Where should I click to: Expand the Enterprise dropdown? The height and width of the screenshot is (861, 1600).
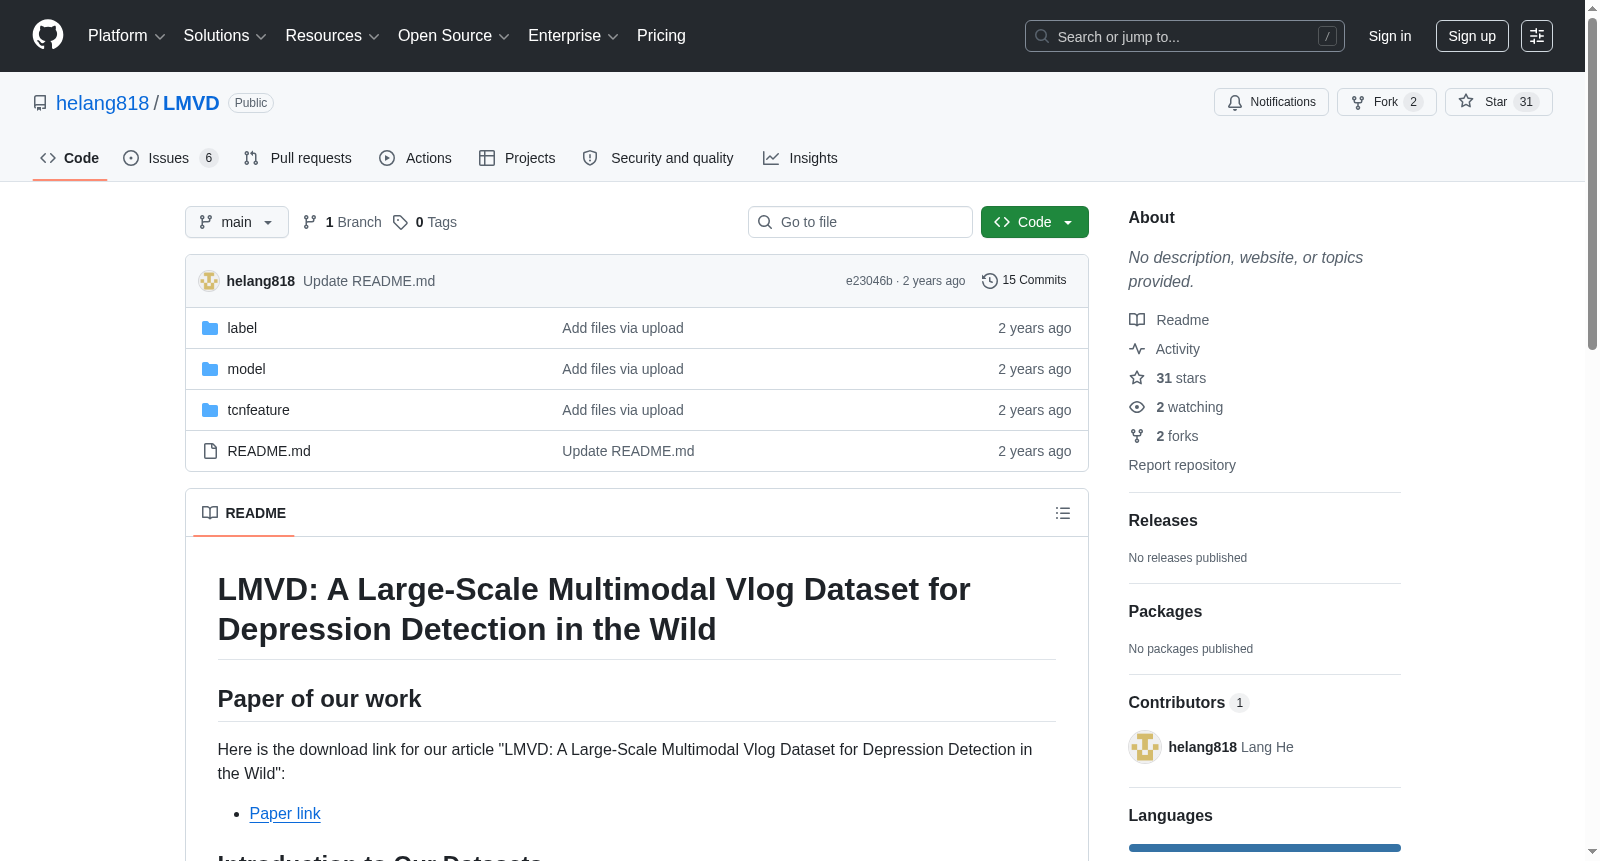pyautogui.click(x=574, y=36)
